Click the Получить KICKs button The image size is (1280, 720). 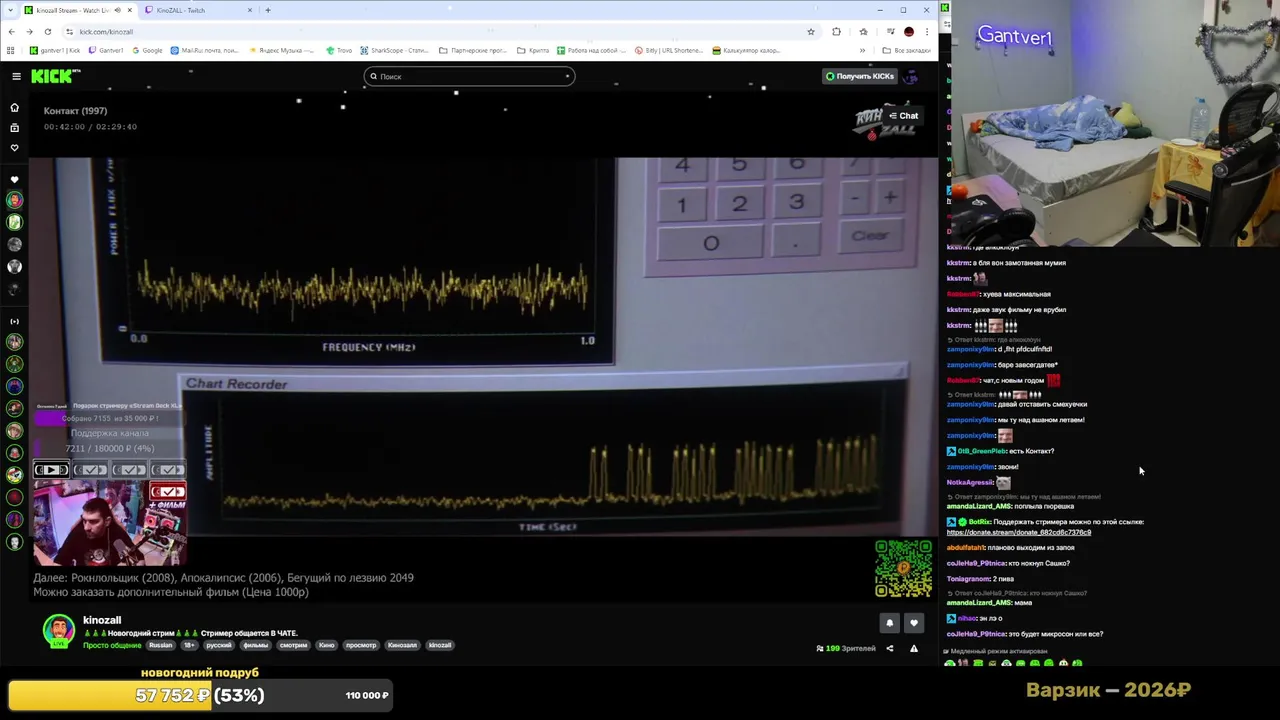click(859, 76)
